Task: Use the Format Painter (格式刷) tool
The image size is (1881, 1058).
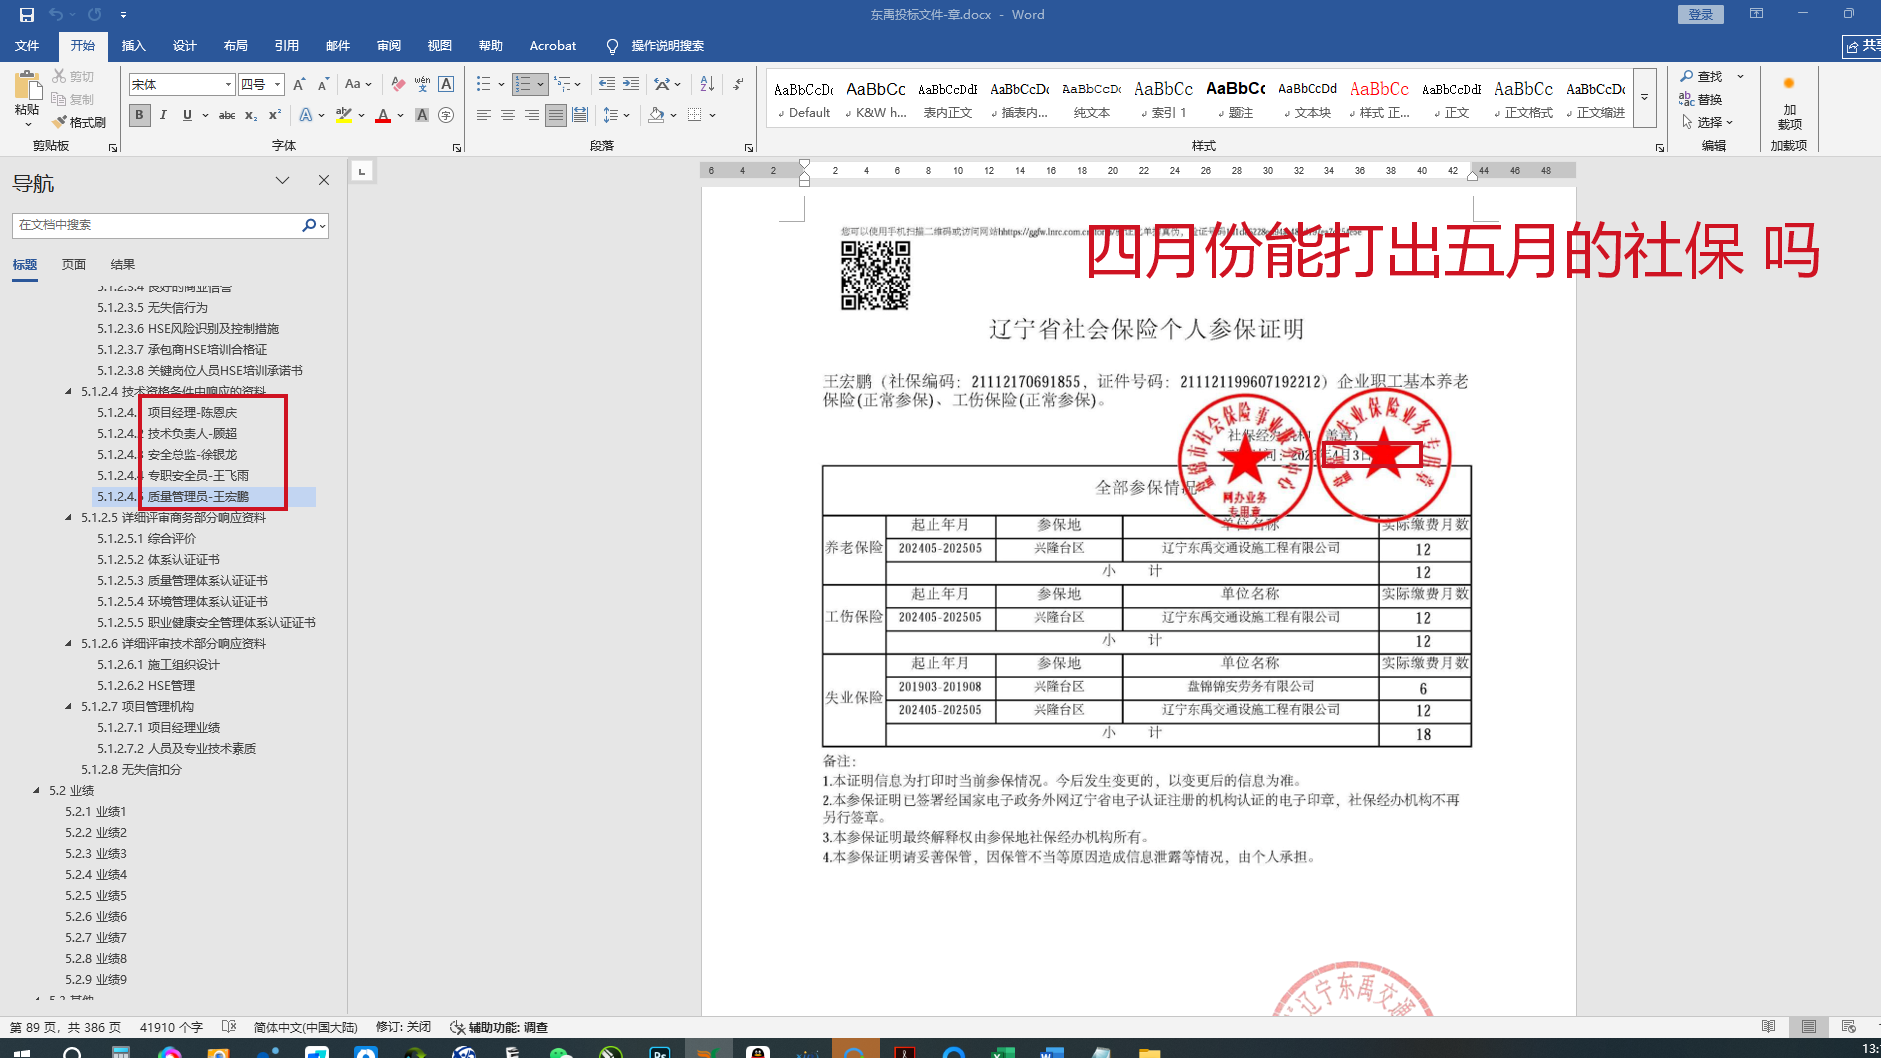Action: pyautogui.click(x=79, y=122)
